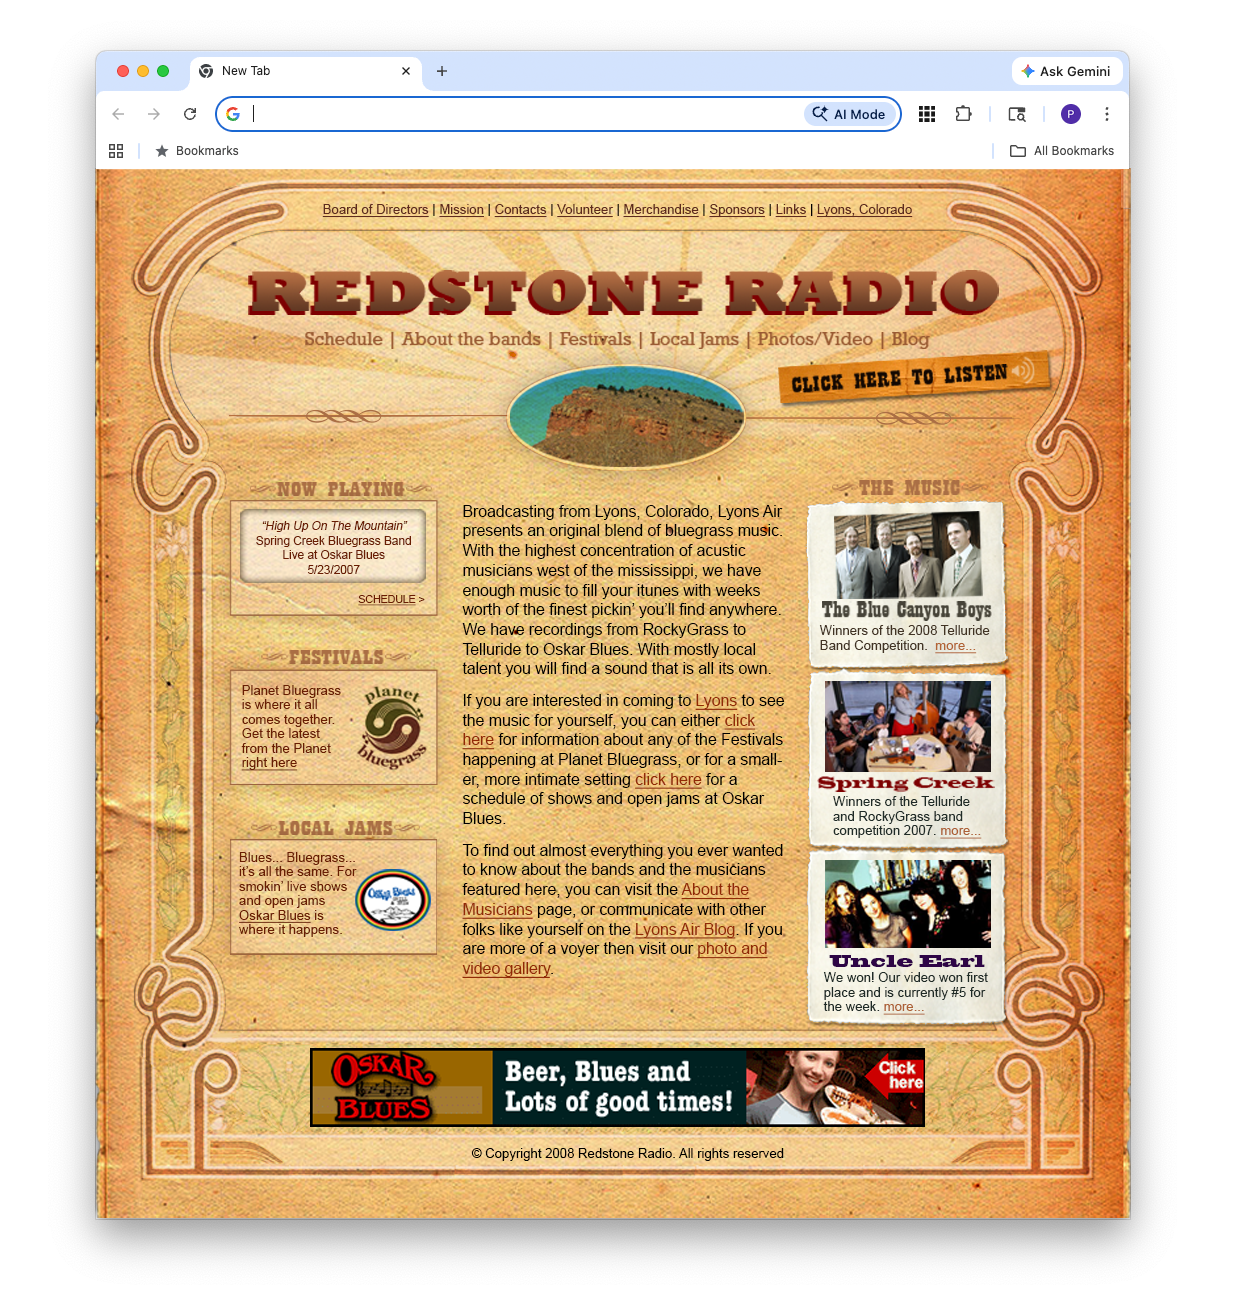Expand the All Bookmarks folder
The image size is (1236, 1312).
click(x=1062, y=150)
